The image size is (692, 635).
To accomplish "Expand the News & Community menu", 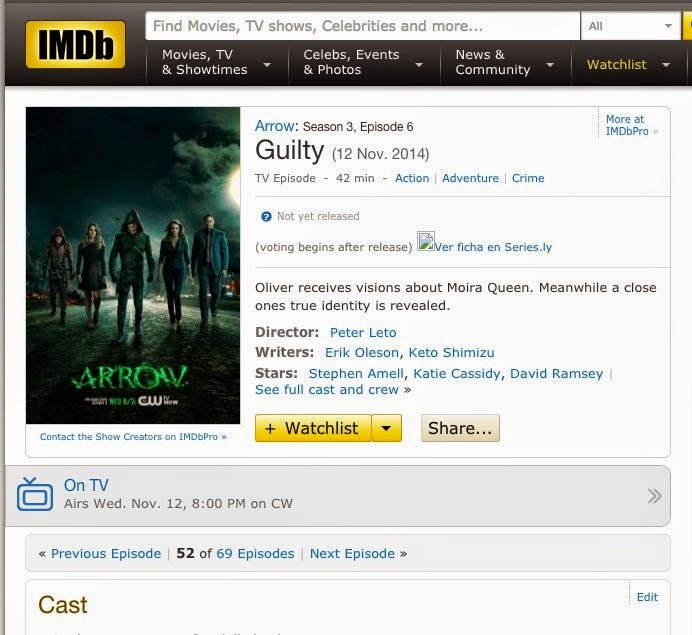I will [504, 62].
